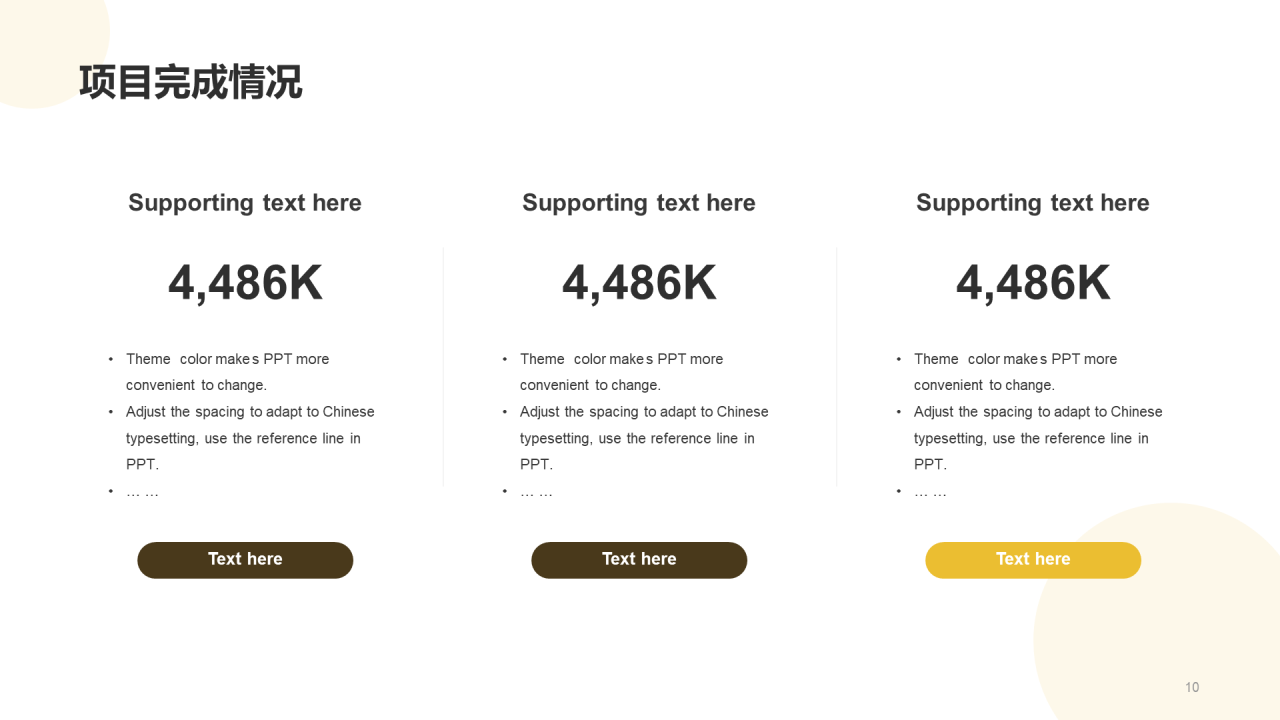Click the vertical divider between the first two columns
Screen dimensions: 1280x720
coord(443,367)
